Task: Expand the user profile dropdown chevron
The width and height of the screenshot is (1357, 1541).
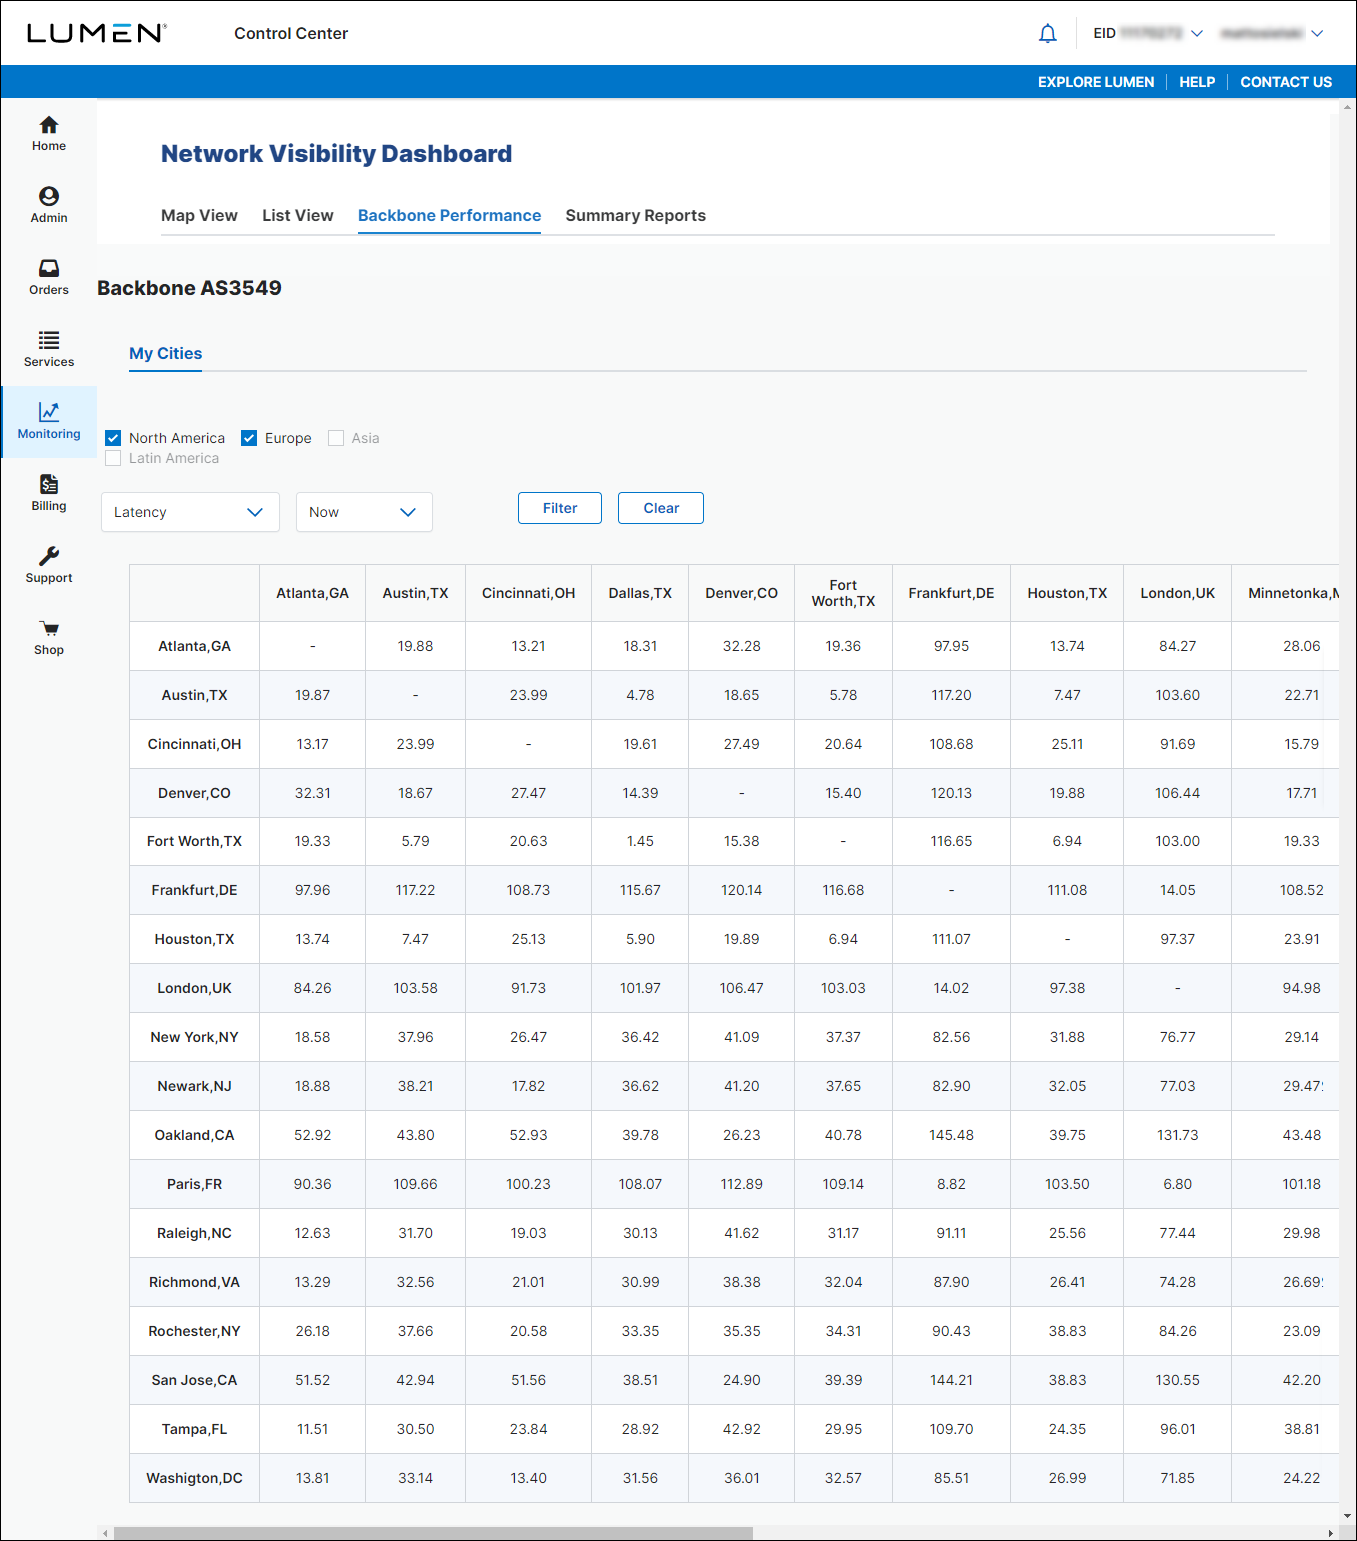Action: pyautogui.click(x=1317, y=34)
